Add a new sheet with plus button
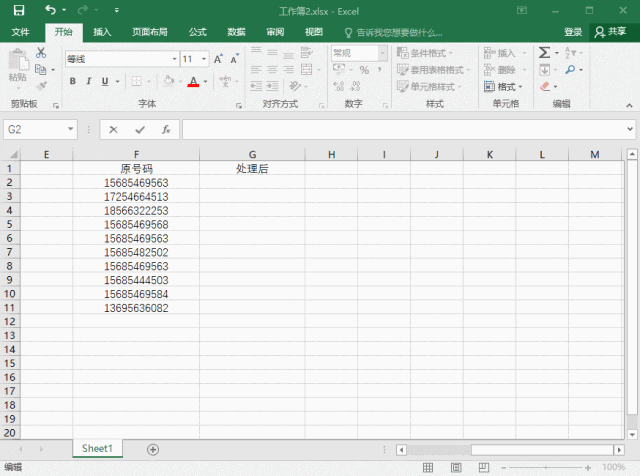This screenshot has width=640, height=476. coord(153,449)
